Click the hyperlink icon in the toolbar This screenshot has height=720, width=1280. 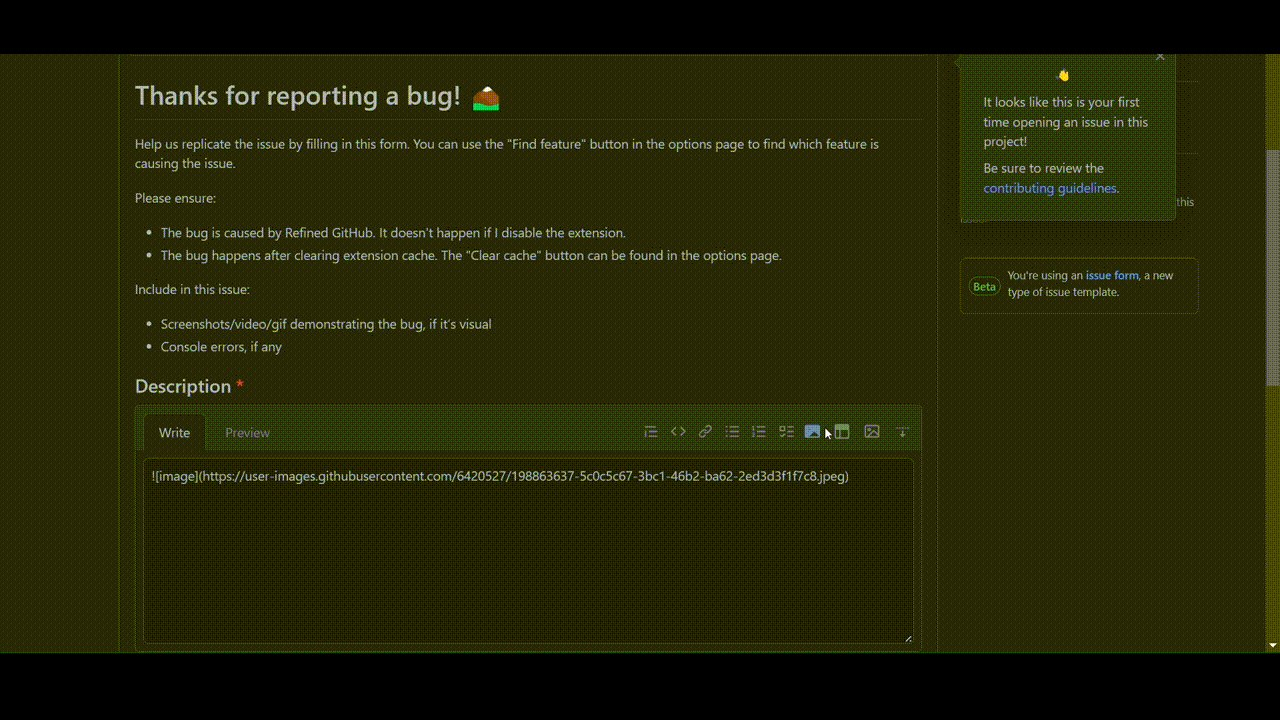pyautogui.click(x=705, y=431)
